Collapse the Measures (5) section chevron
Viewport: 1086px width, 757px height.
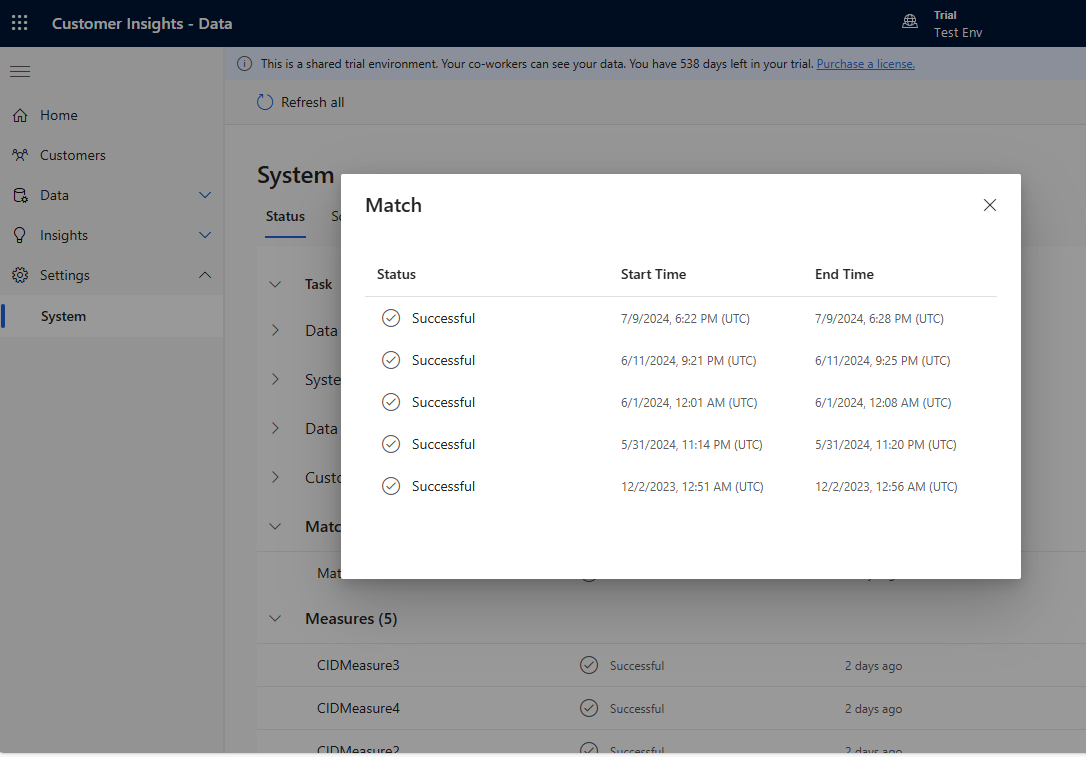(275, 618)
